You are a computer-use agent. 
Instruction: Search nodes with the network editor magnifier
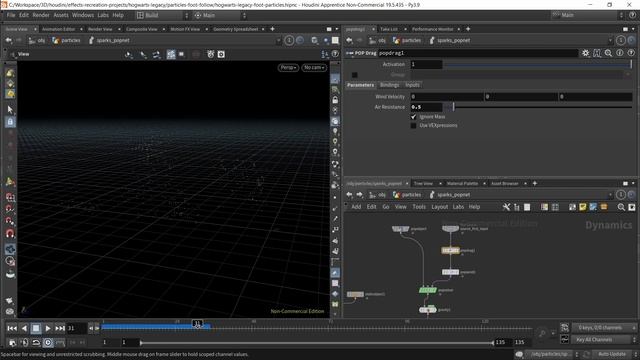pyautogui.click(x=621, y=207)
